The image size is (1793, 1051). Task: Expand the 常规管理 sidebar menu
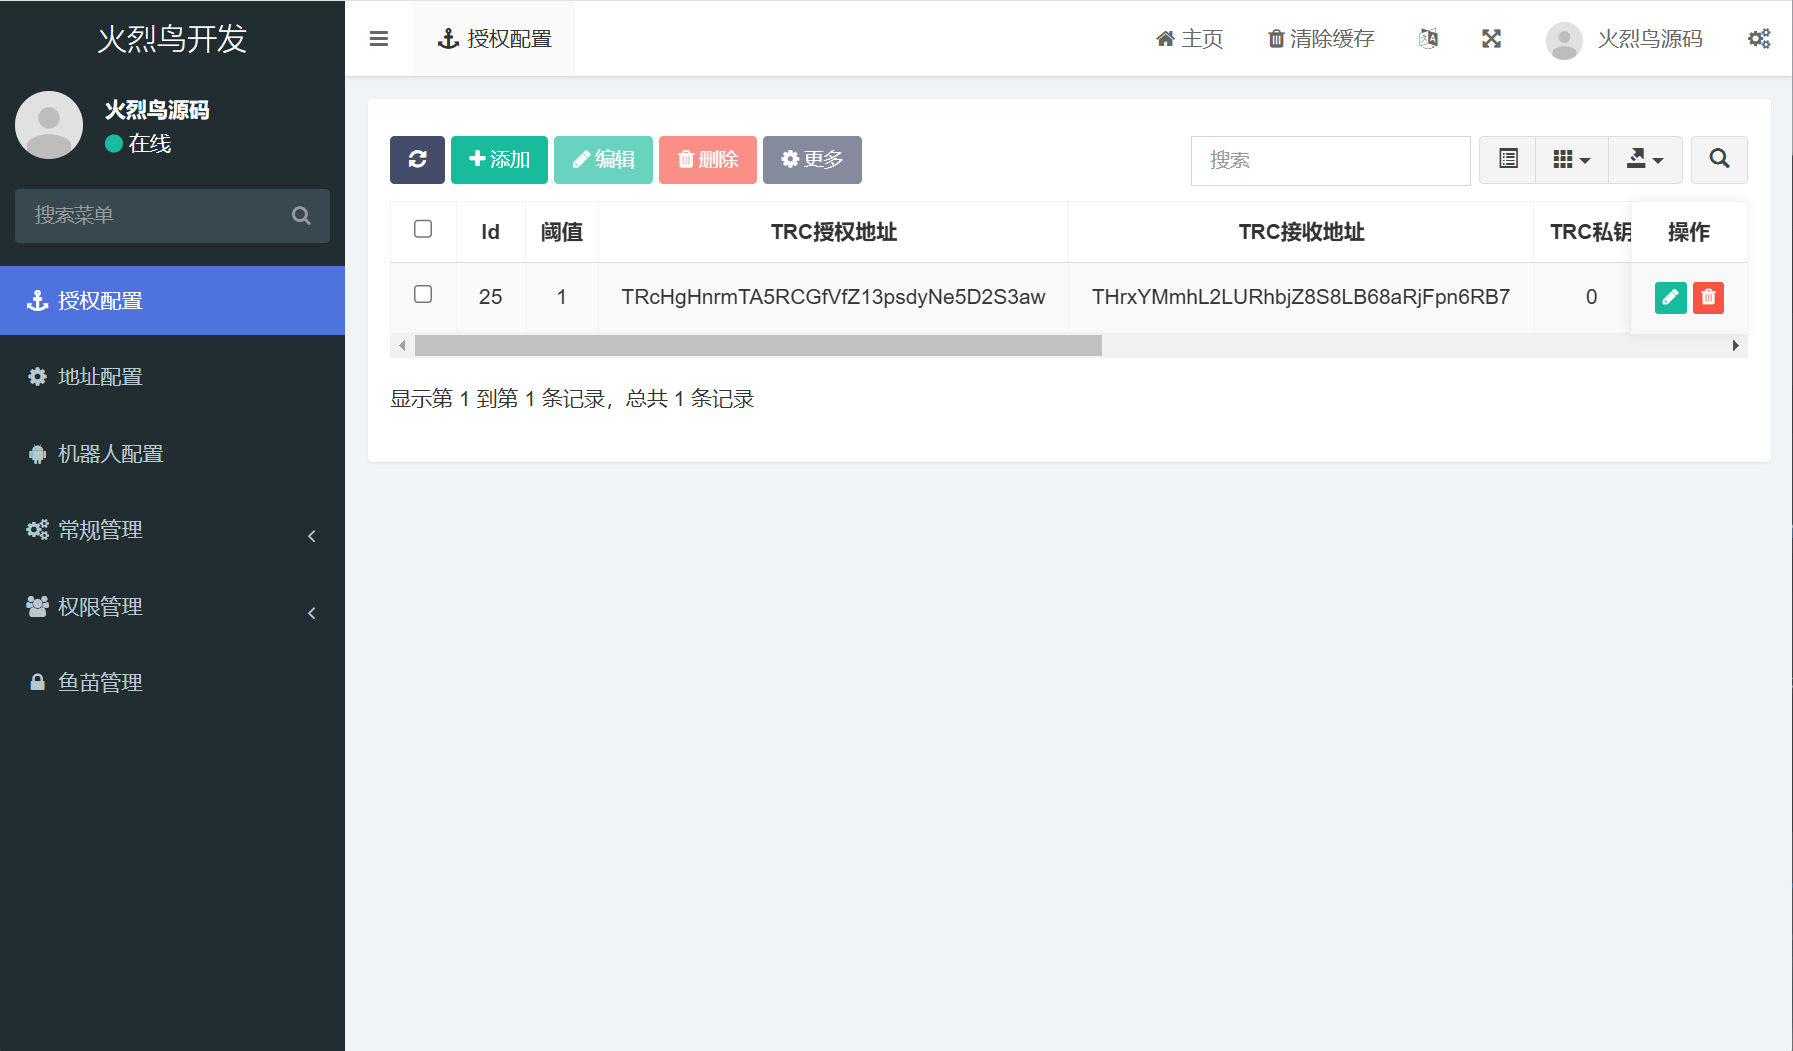172,530
